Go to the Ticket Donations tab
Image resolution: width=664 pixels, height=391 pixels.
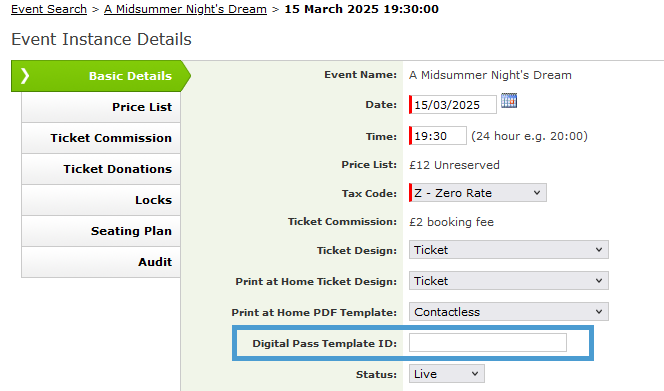(101, 169)
